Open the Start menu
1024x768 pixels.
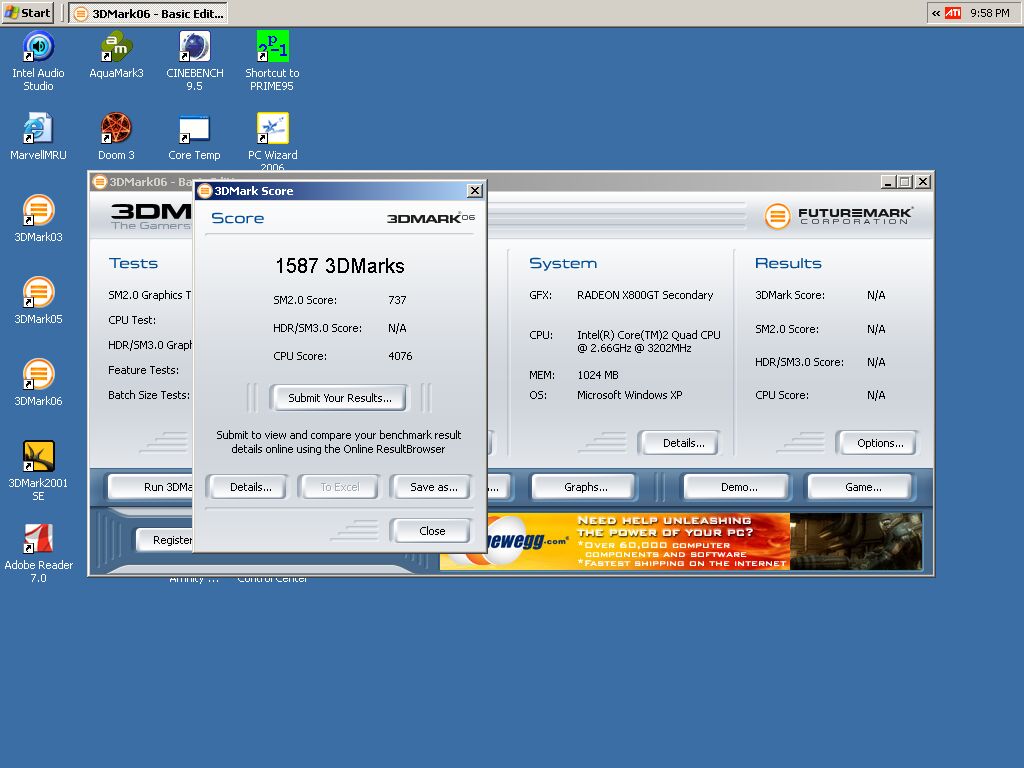27,12
